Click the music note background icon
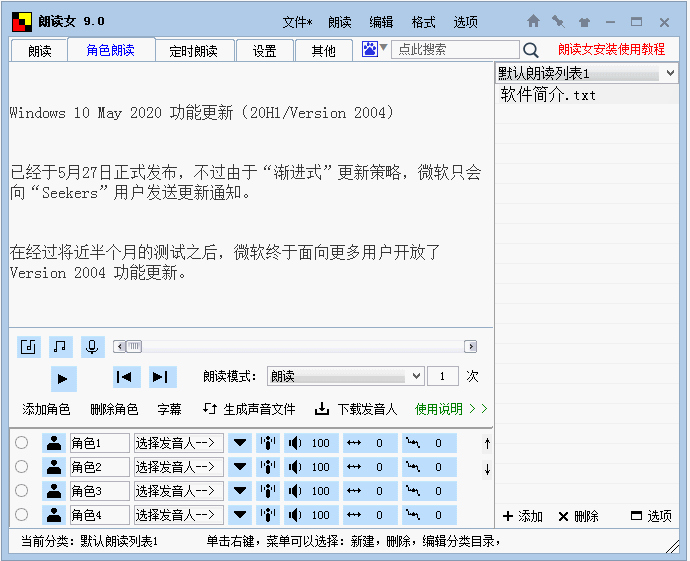This screenshot has width=690, height=561. pyautogui.click(x=60, y=347)
